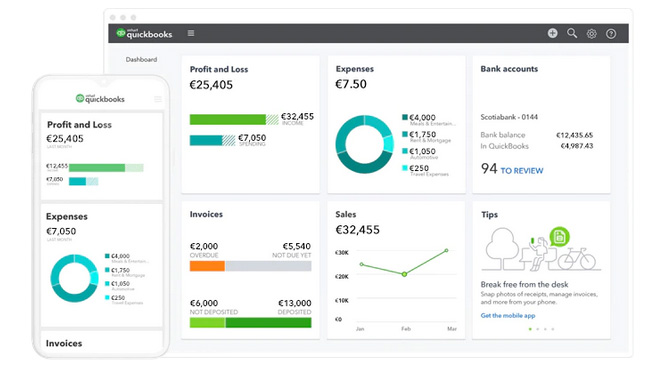Click the green receipt icon in Tips

pyautogui.click(x=559, y=237)
